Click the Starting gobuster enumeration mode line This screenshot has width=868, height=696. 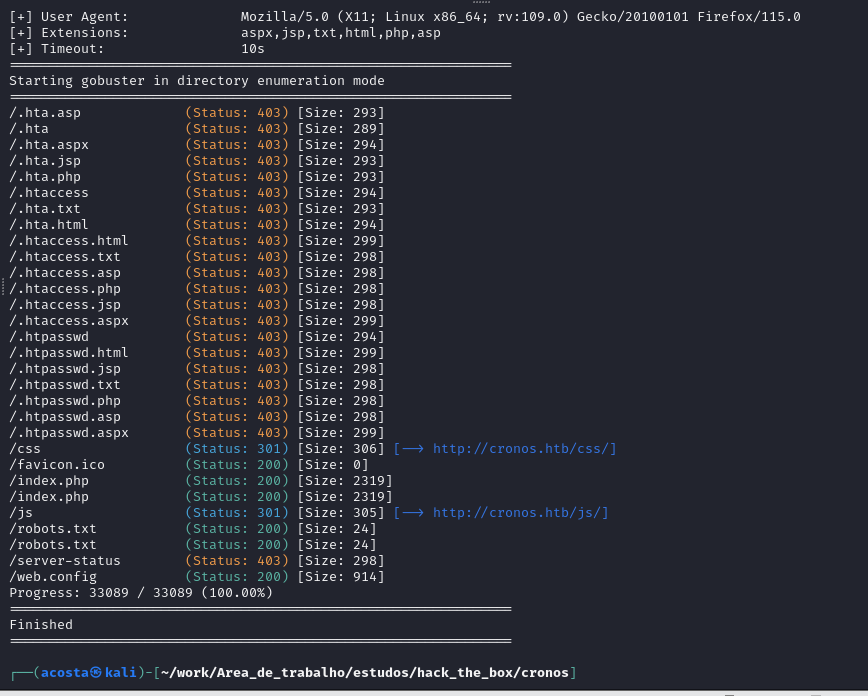tap(197, 81)
